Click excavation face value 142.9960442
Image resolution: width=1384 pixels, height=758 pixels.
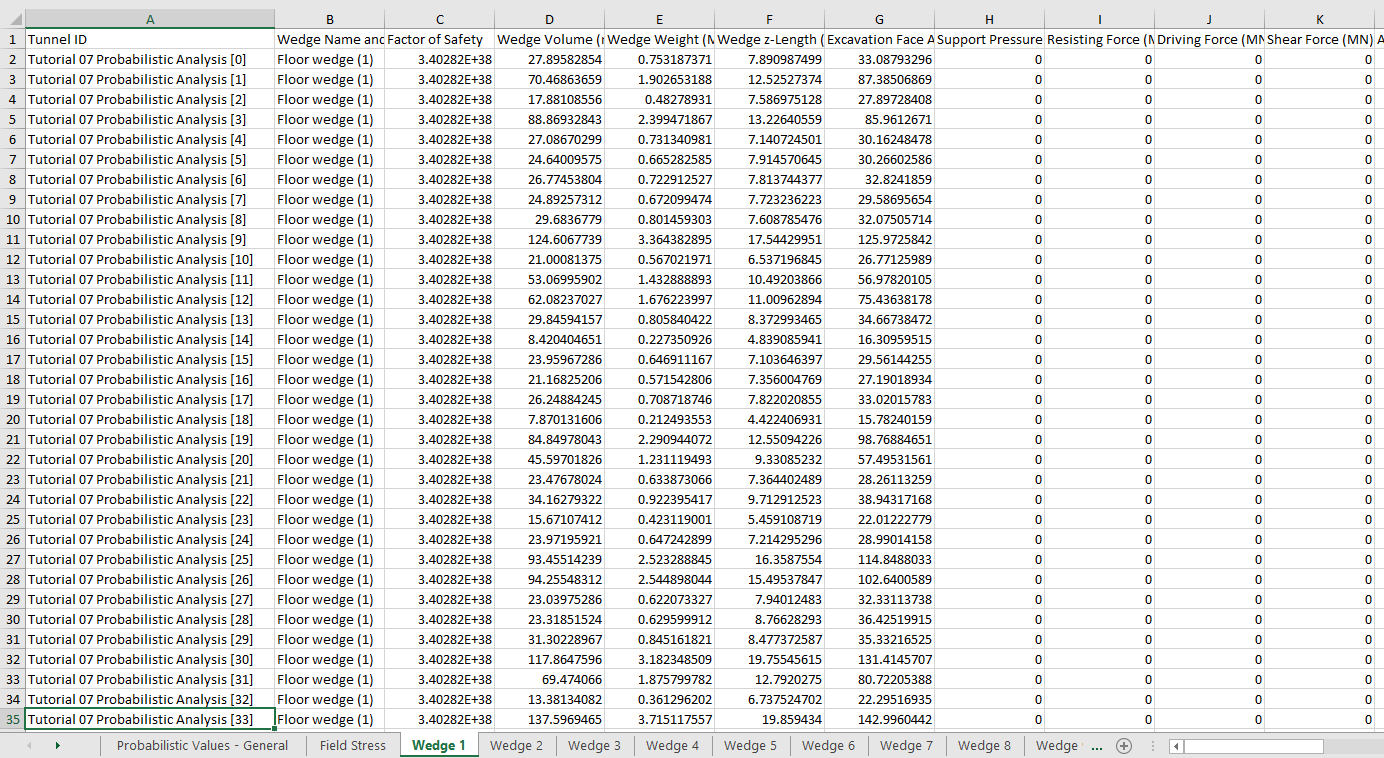pyautogui.click(x=880, y=719)
